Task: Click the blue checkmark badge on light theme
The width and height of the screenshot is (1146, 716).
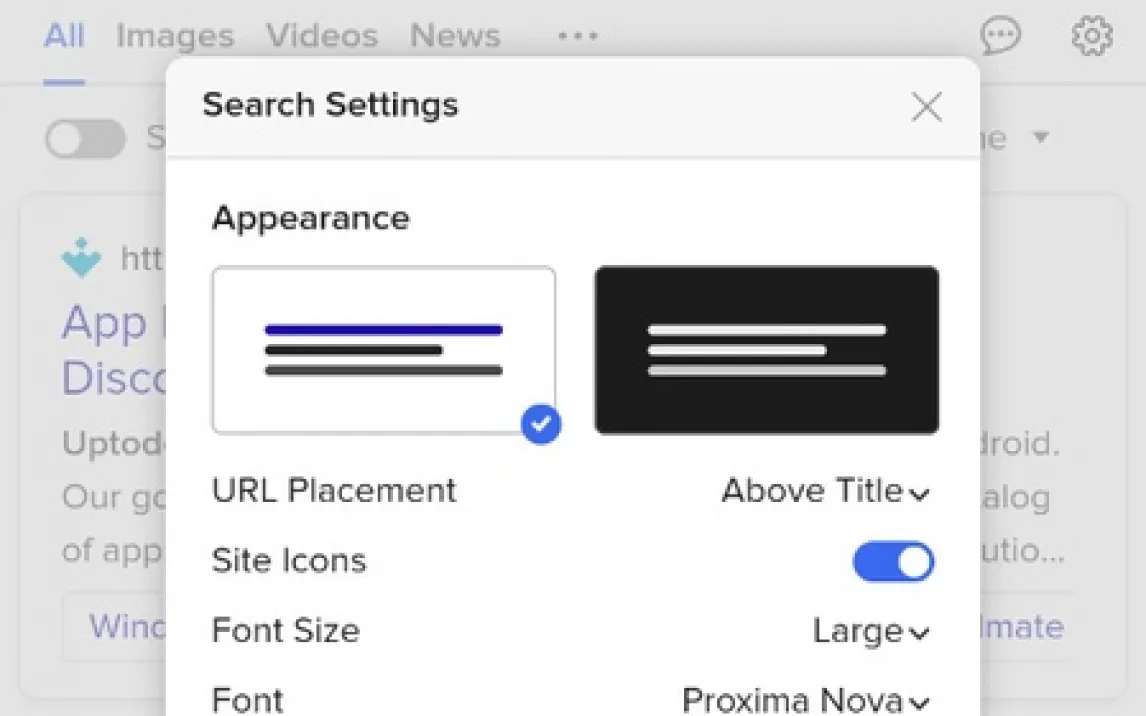Action: tap(541, 425)
